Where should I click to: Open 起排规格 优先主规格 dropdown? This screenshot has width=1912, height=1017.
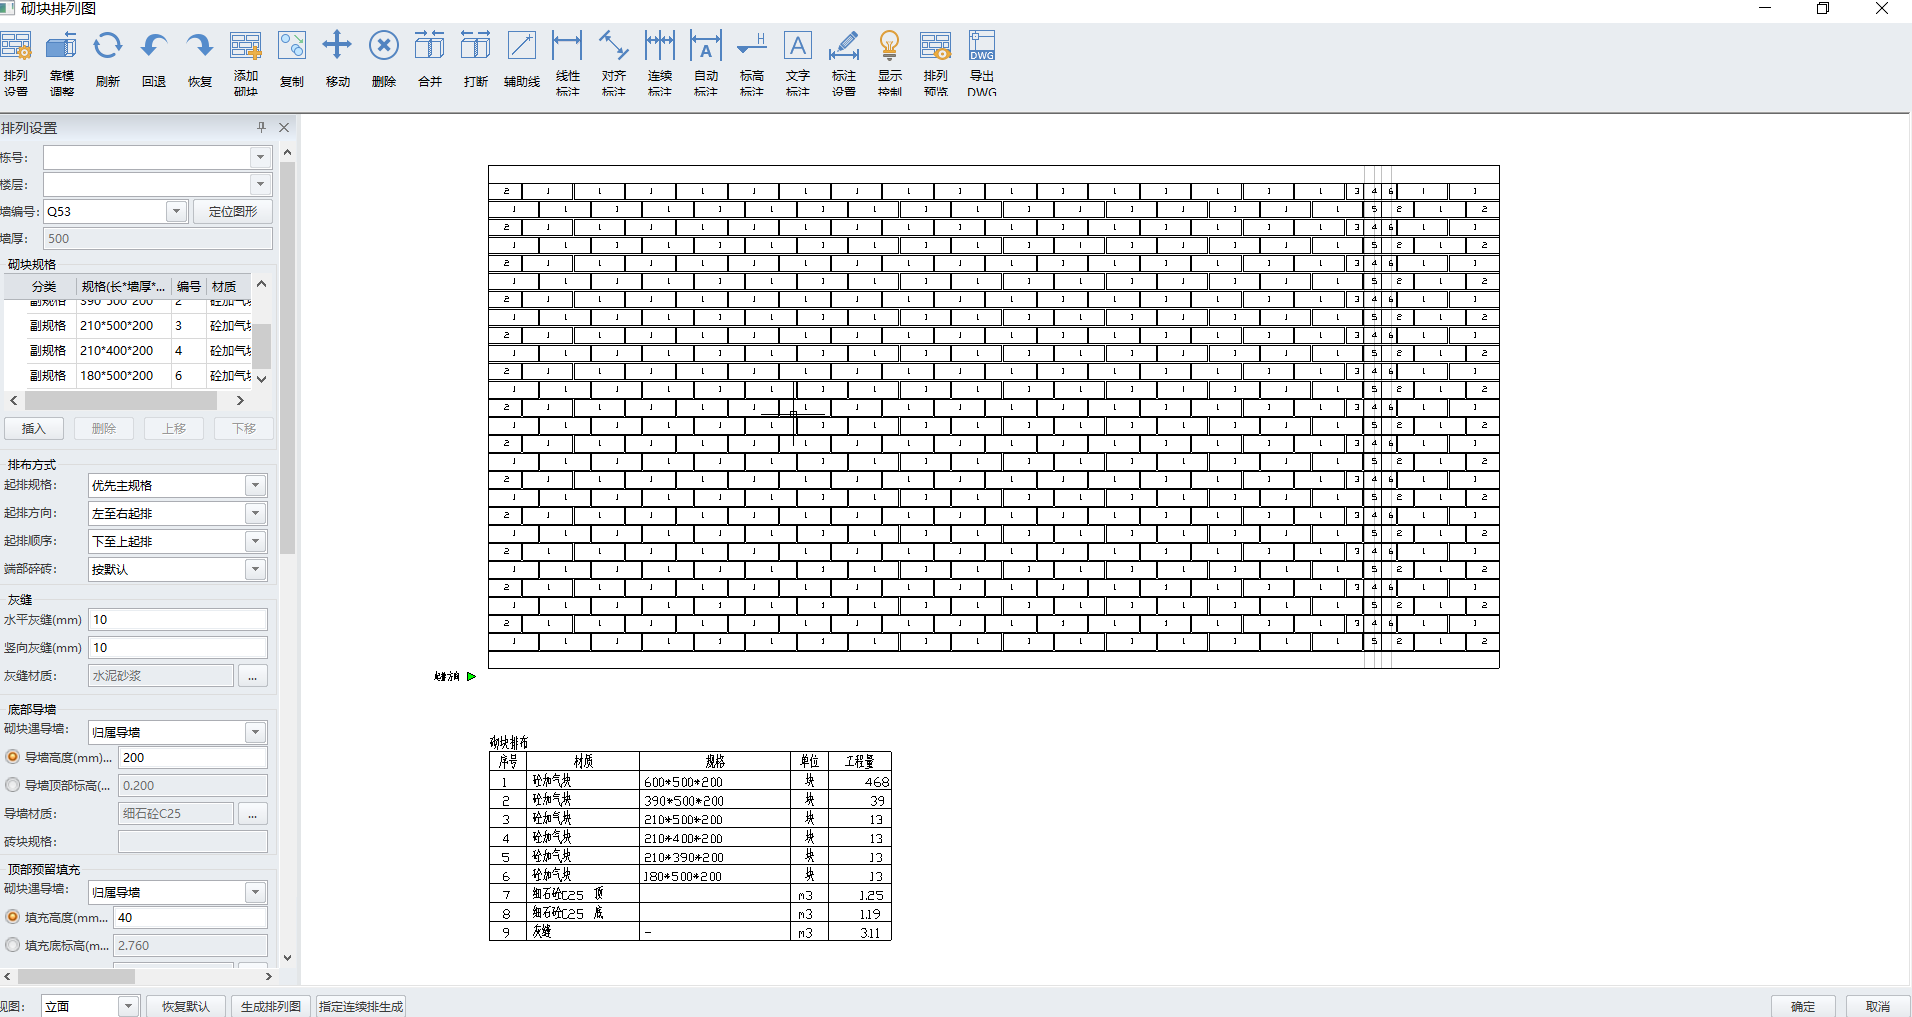pyautogui.click(x=256, y=485)
